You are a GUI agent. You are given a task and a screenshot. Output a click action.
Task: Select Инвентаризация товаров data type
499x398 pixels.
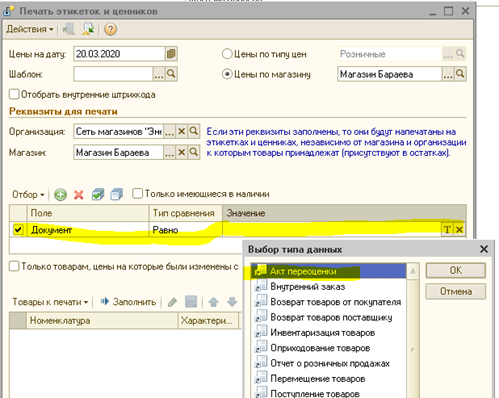pyautogui.click(x=329, y=333)
